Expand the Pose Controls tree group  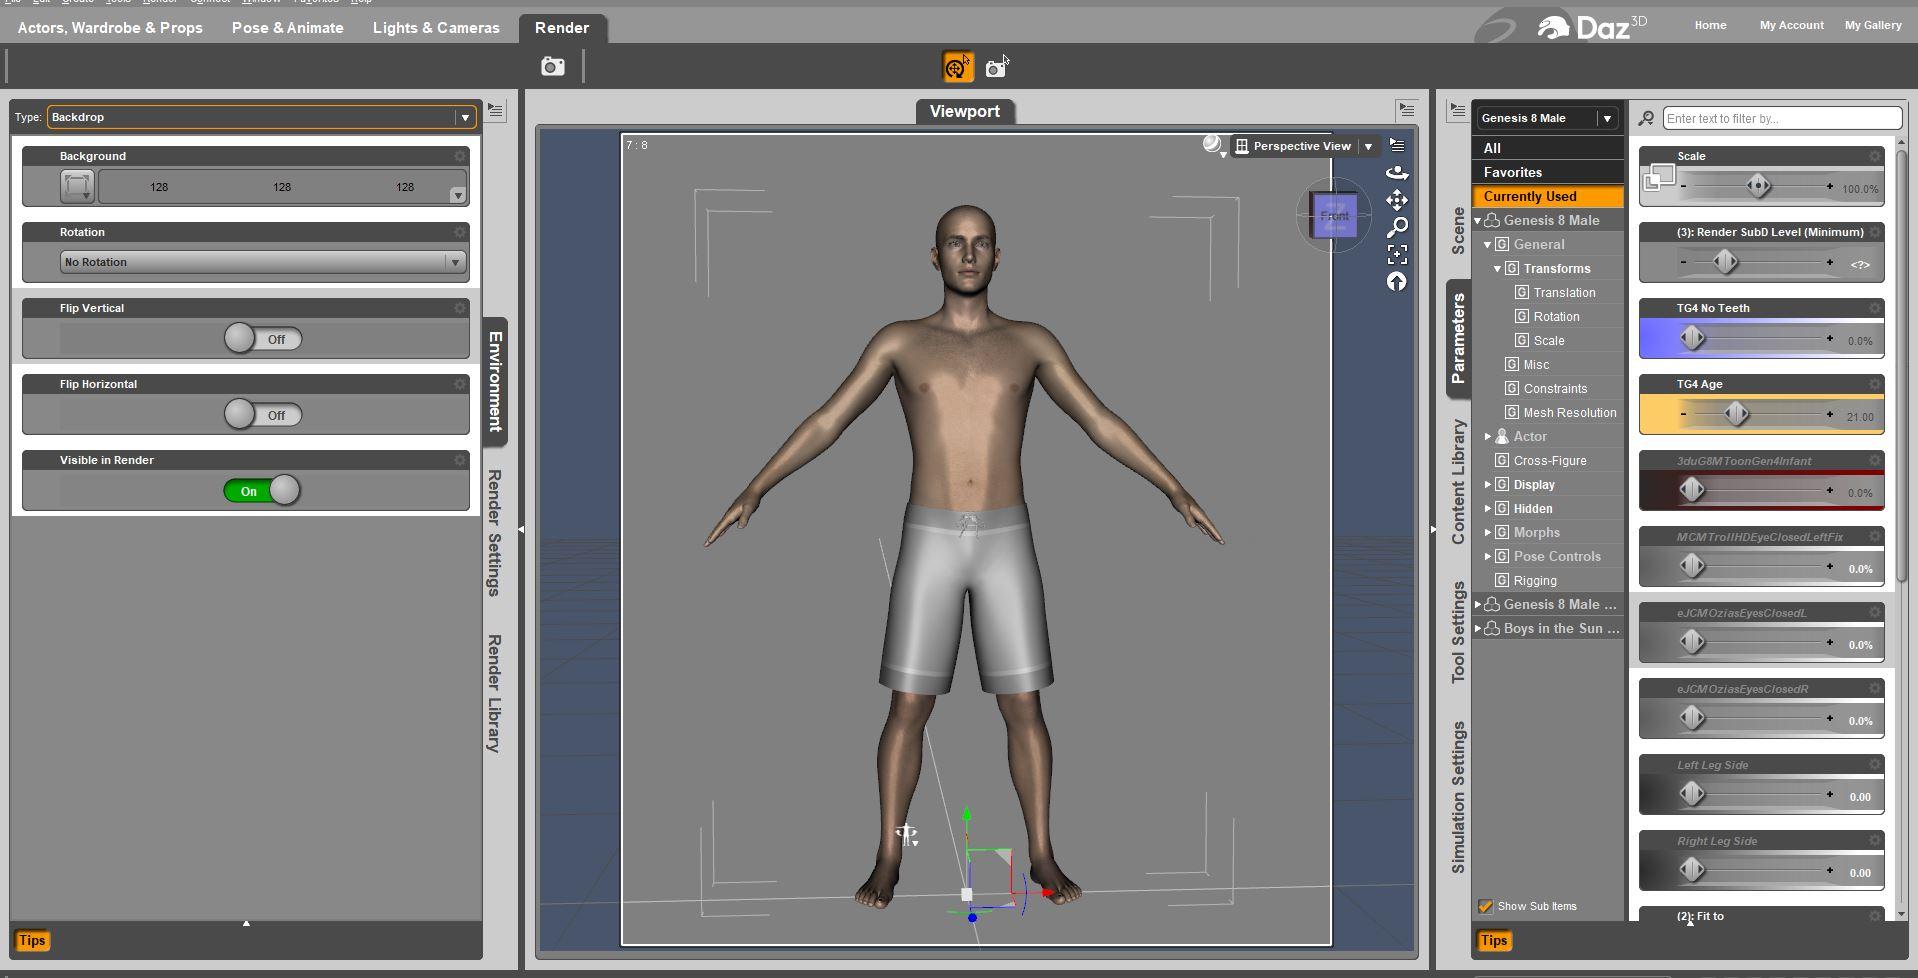coord(1488,557)
